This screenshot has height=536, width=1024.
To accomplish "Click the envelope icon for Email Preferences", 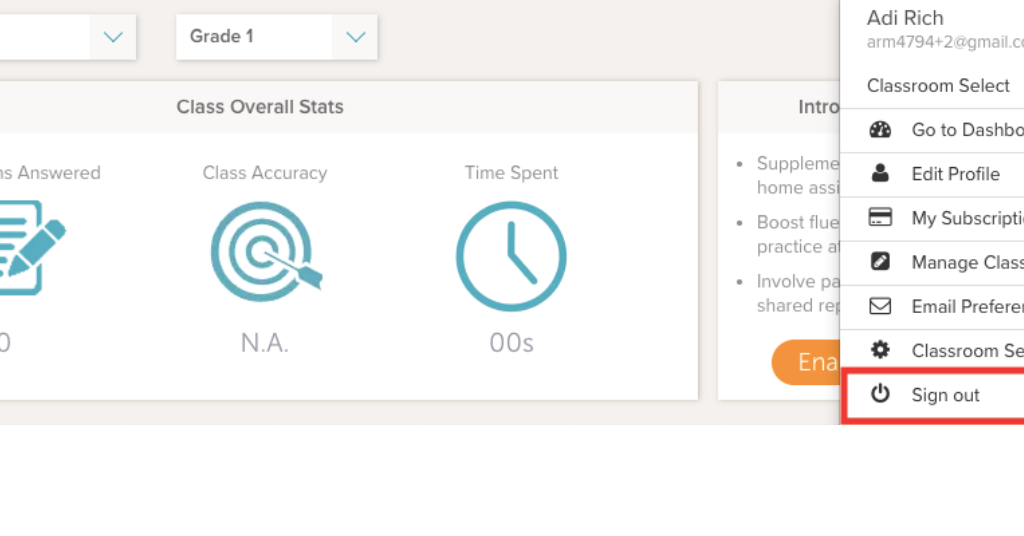I will click(x=880, y=306).
